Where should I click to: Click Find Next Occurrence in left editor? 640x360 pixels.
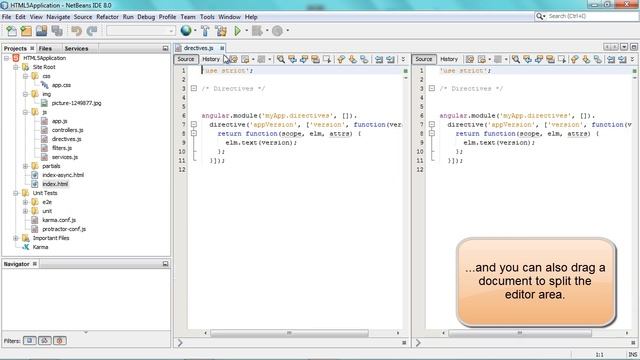(304, 60)
